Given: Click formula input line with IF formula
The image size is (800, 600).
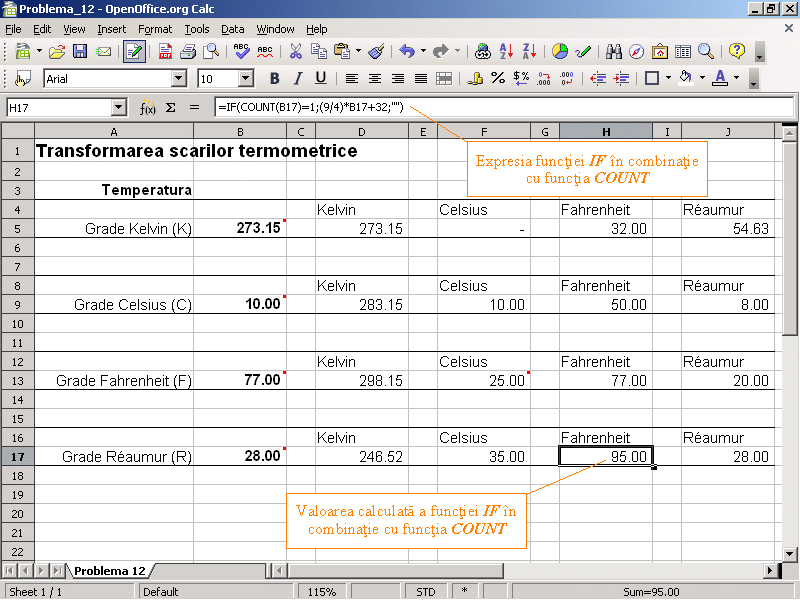Looking at the screenshot, I should 503,108.
